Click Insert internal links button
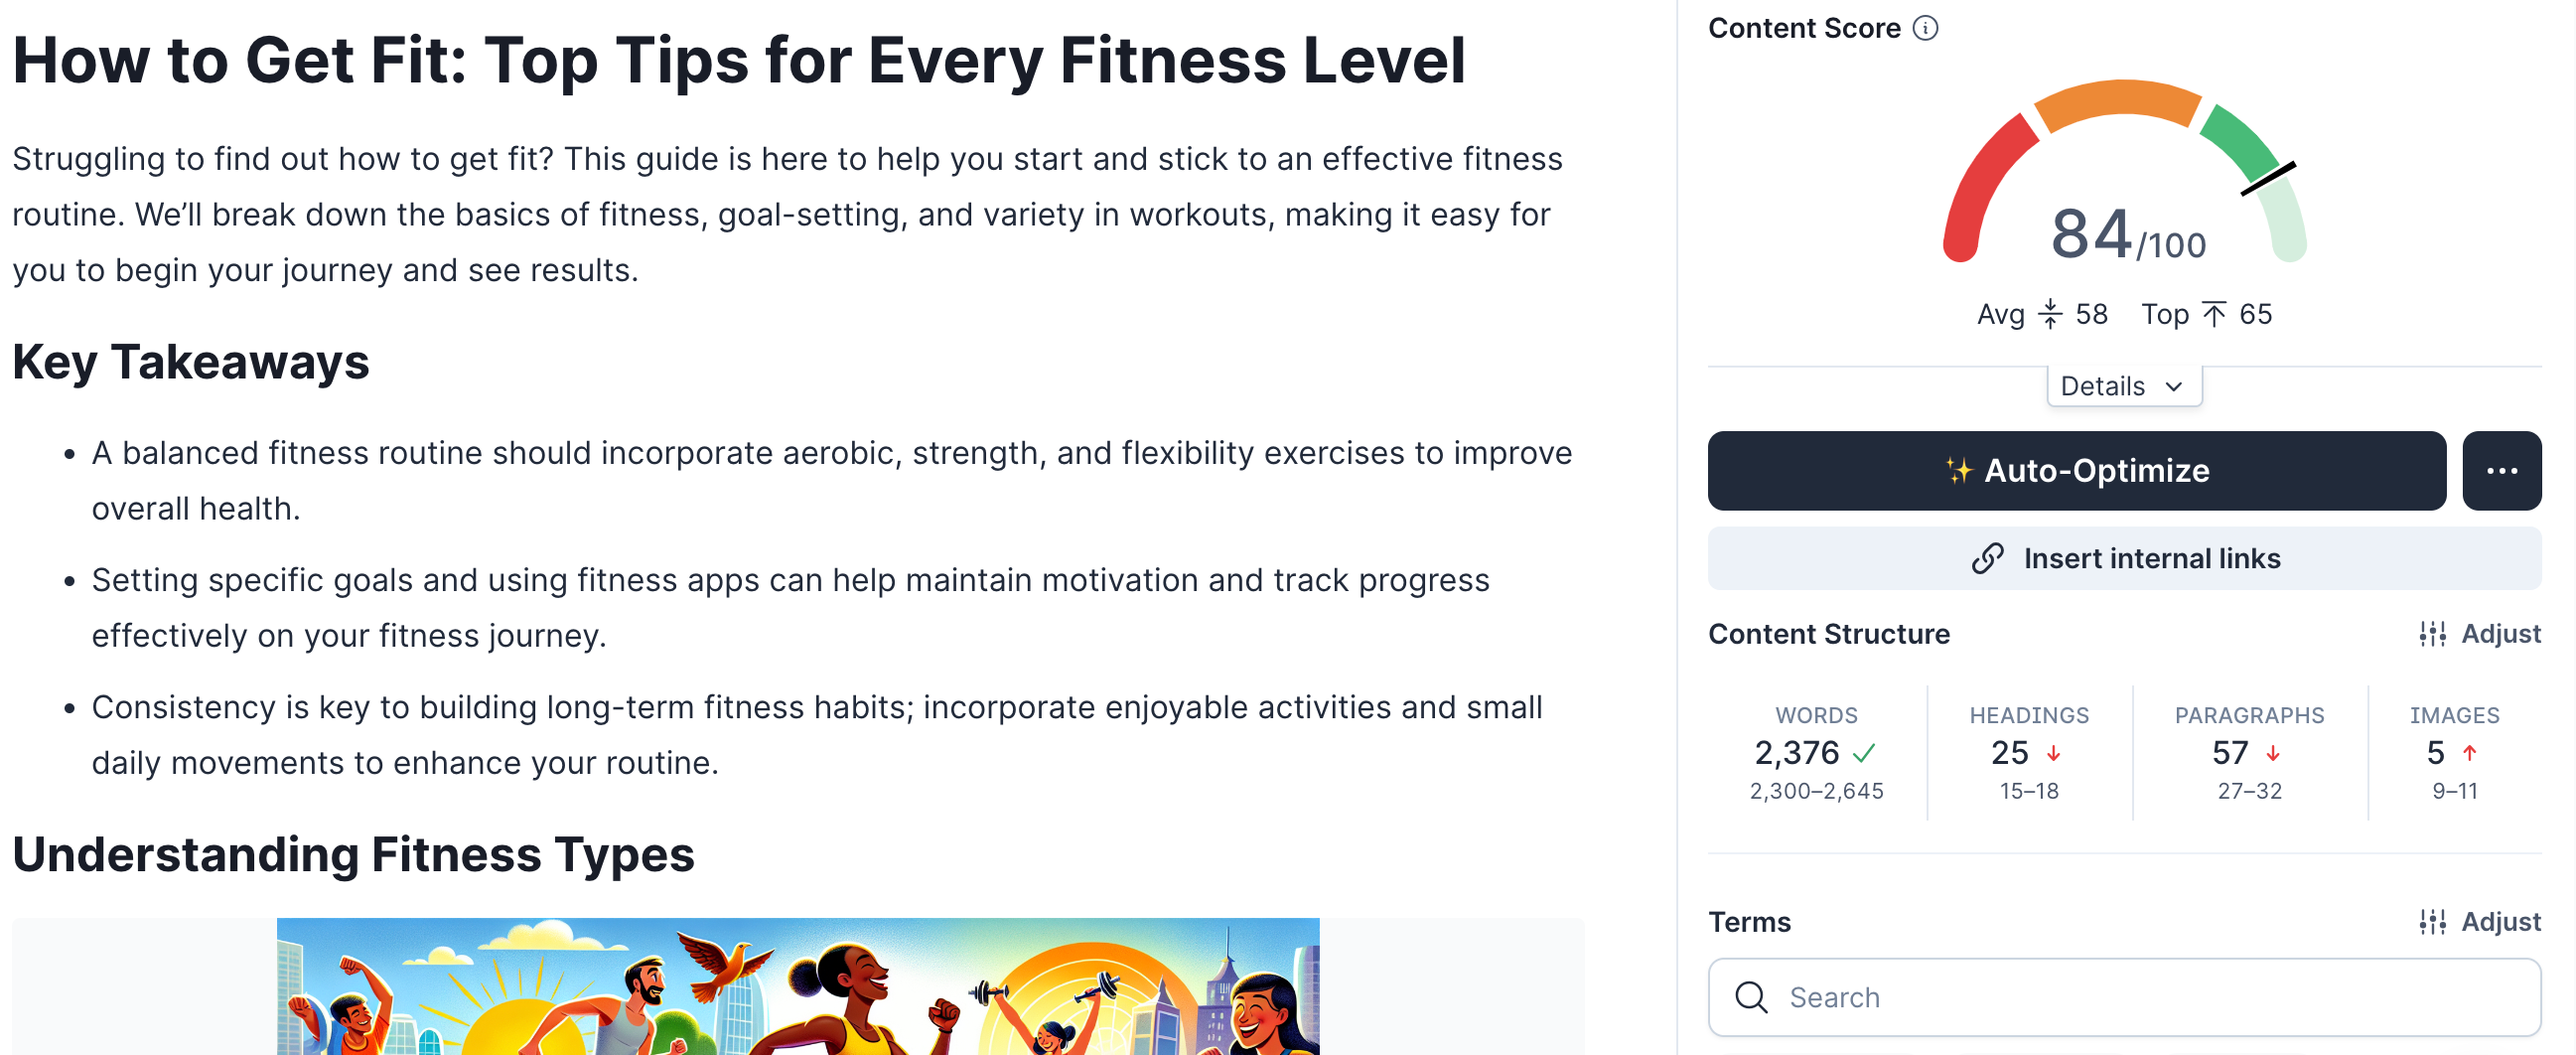Screen dimensions: 2576x1055 2123,558
